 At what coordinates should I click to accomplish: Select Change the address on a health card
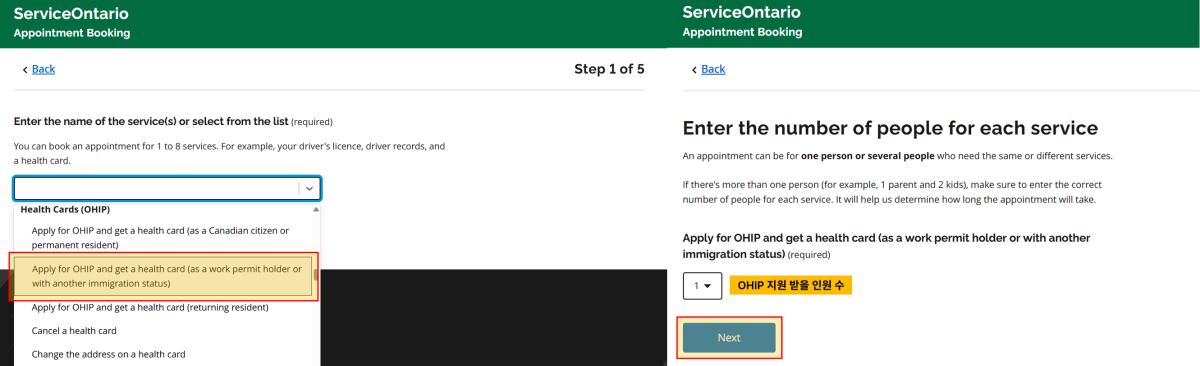point(108,354)
